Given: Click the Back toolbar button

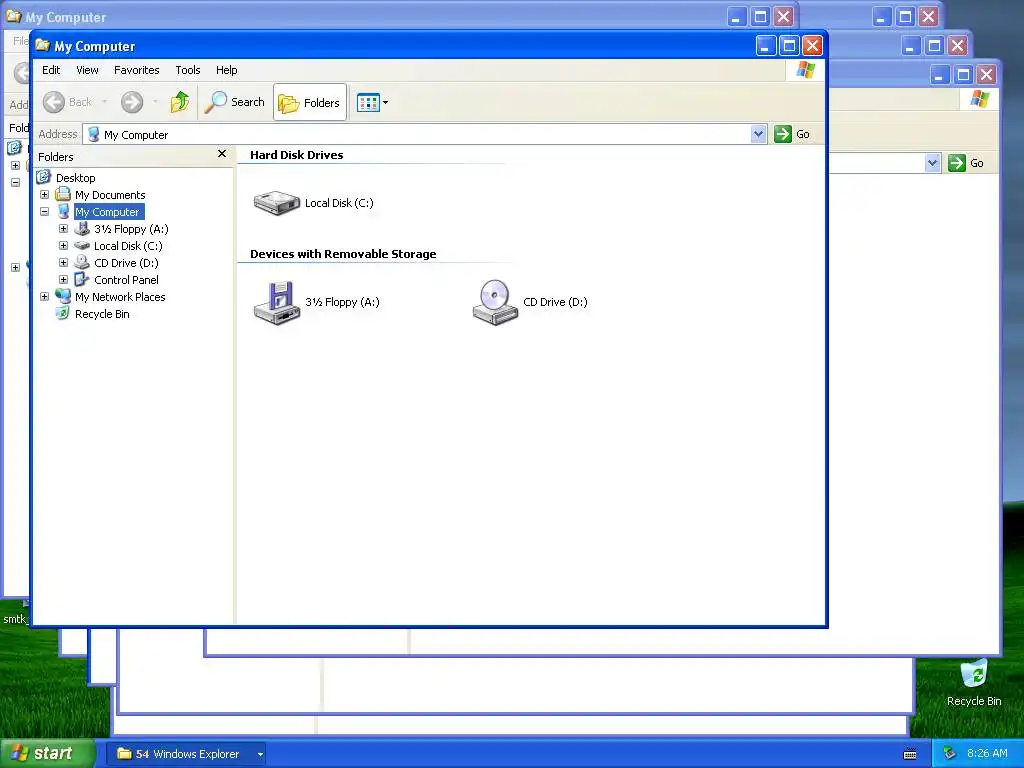Looking at the screenshot, I should (x=67, y=102).
